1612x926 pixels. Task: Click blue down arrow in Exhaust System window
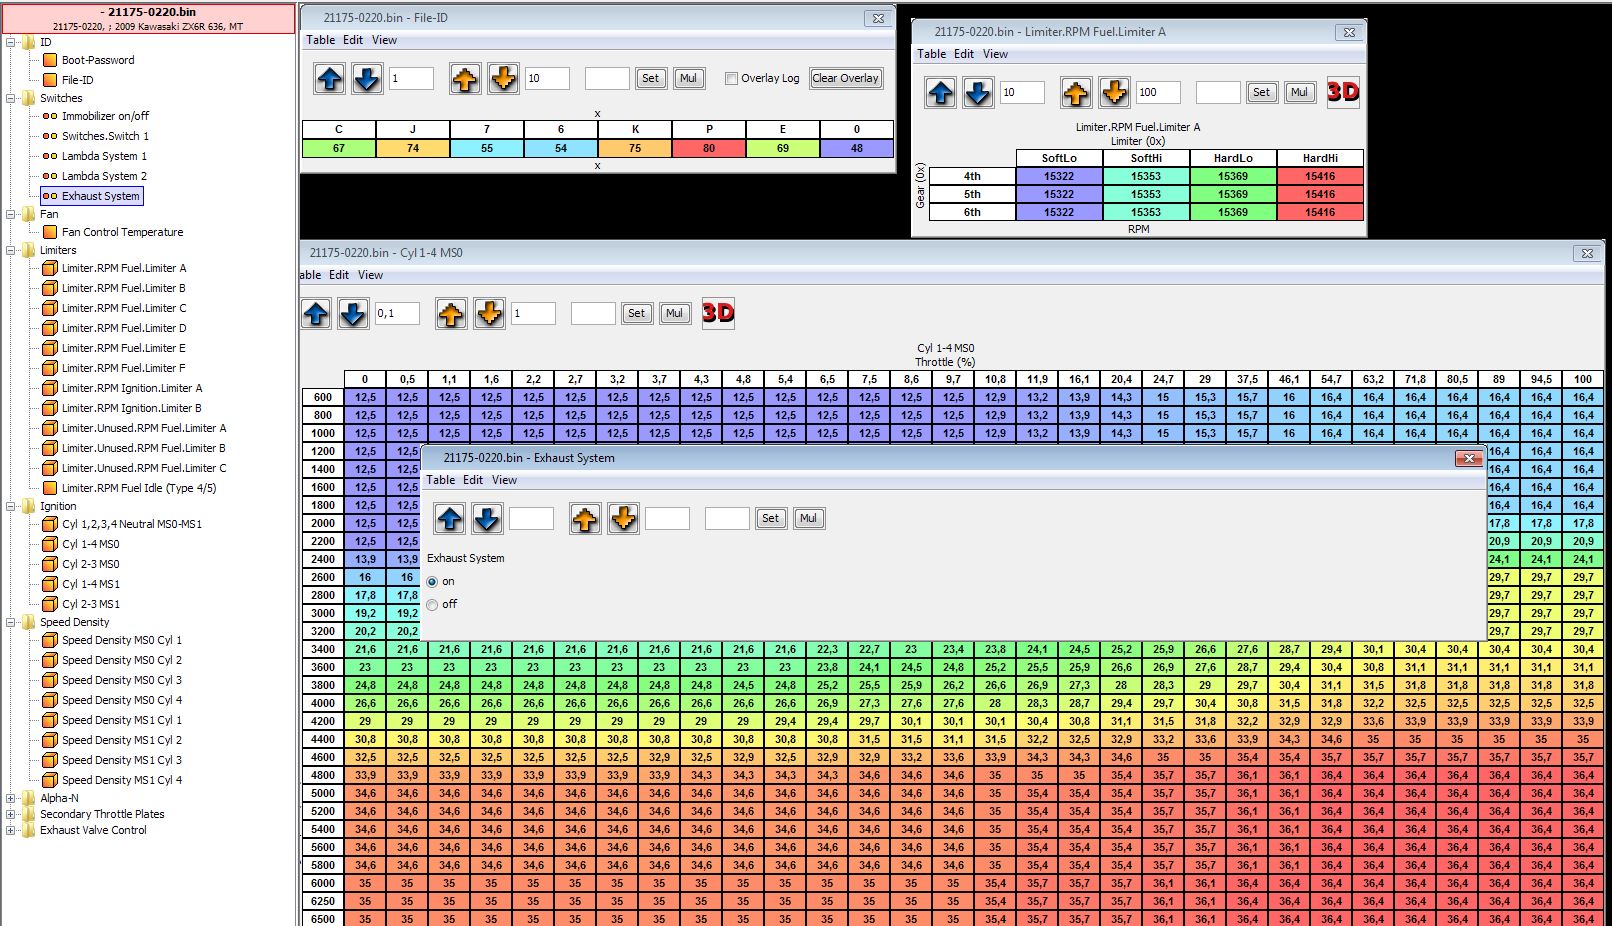click(x=487, y=518)
